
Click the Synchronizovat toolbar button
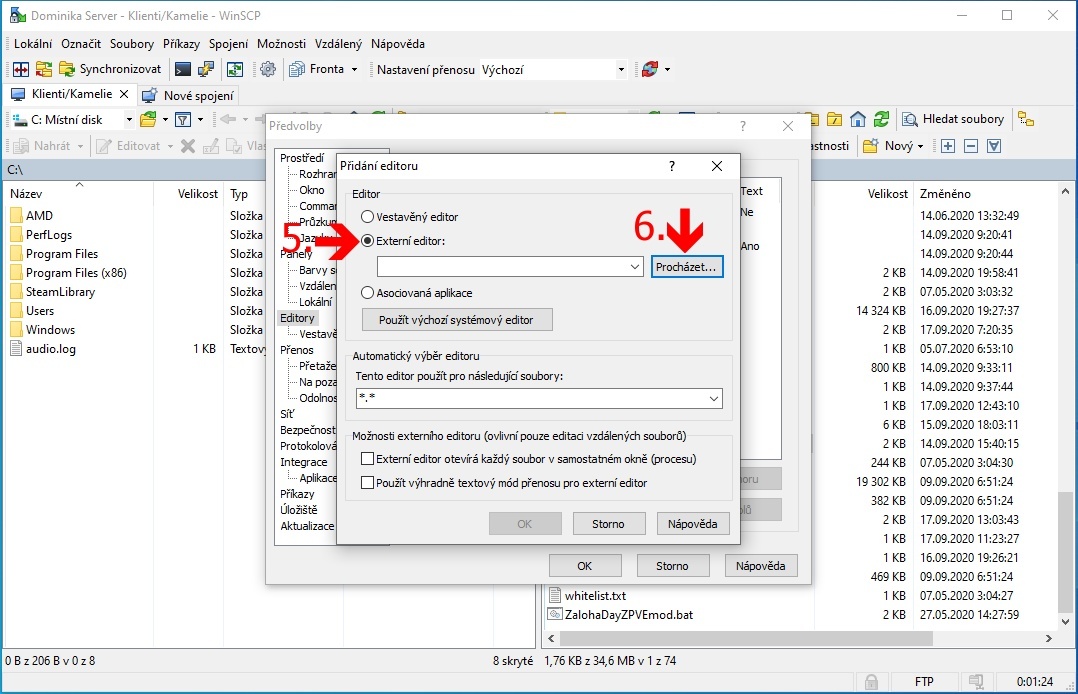[110, 69]
